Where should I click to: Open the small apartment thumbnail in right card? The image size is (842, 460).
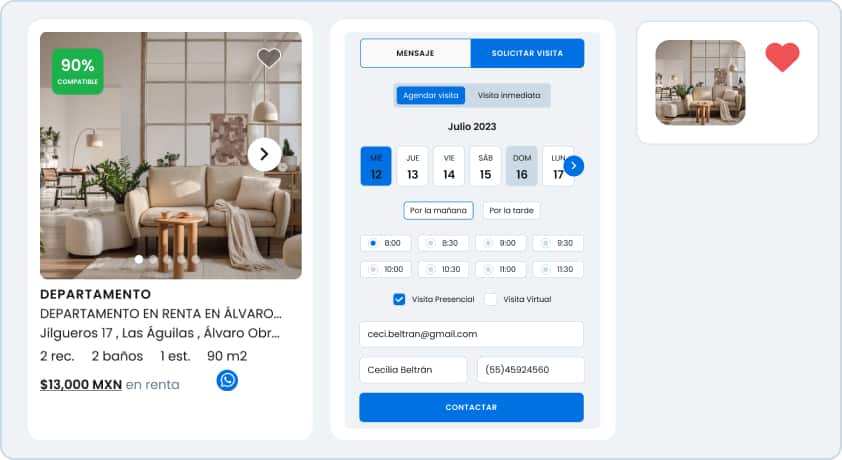point(700,83)
